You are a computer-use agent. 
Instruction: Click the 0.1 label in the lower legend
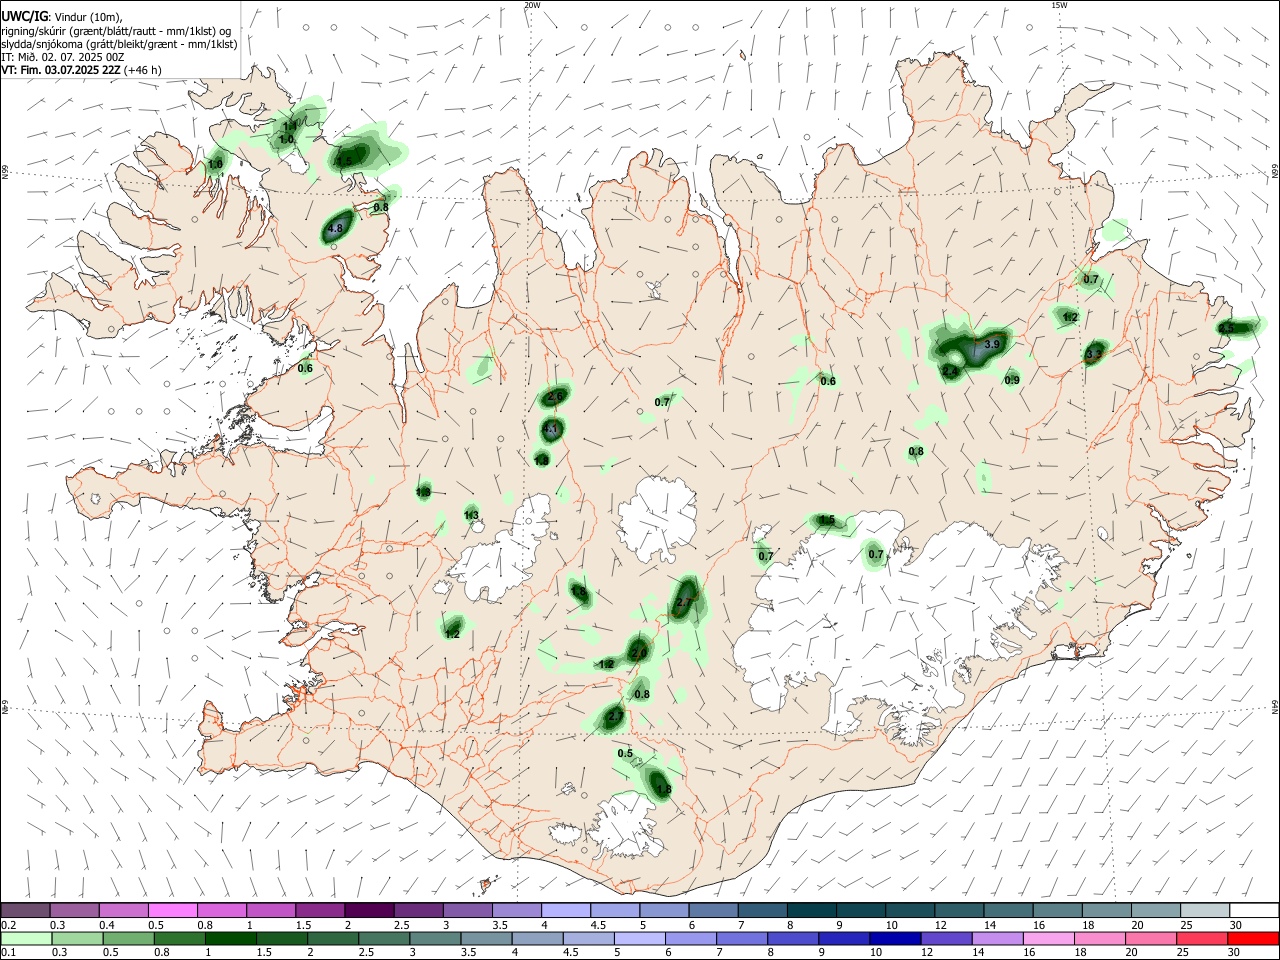click(8, 953)
